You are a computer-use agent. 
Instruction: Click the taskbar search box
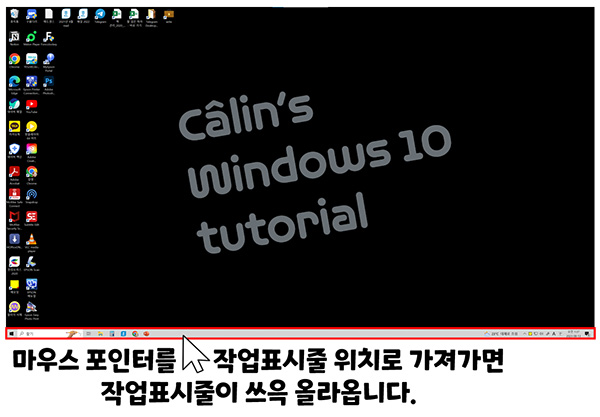[x=50, y=334]
